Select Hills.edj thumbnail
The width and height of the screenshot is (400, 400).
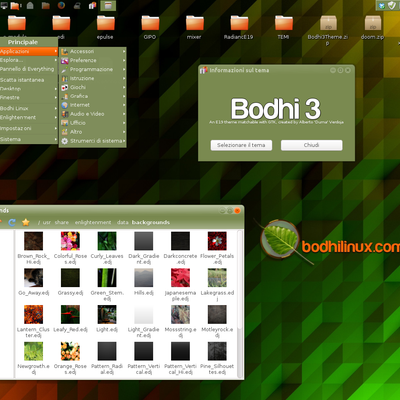(144, 278)
